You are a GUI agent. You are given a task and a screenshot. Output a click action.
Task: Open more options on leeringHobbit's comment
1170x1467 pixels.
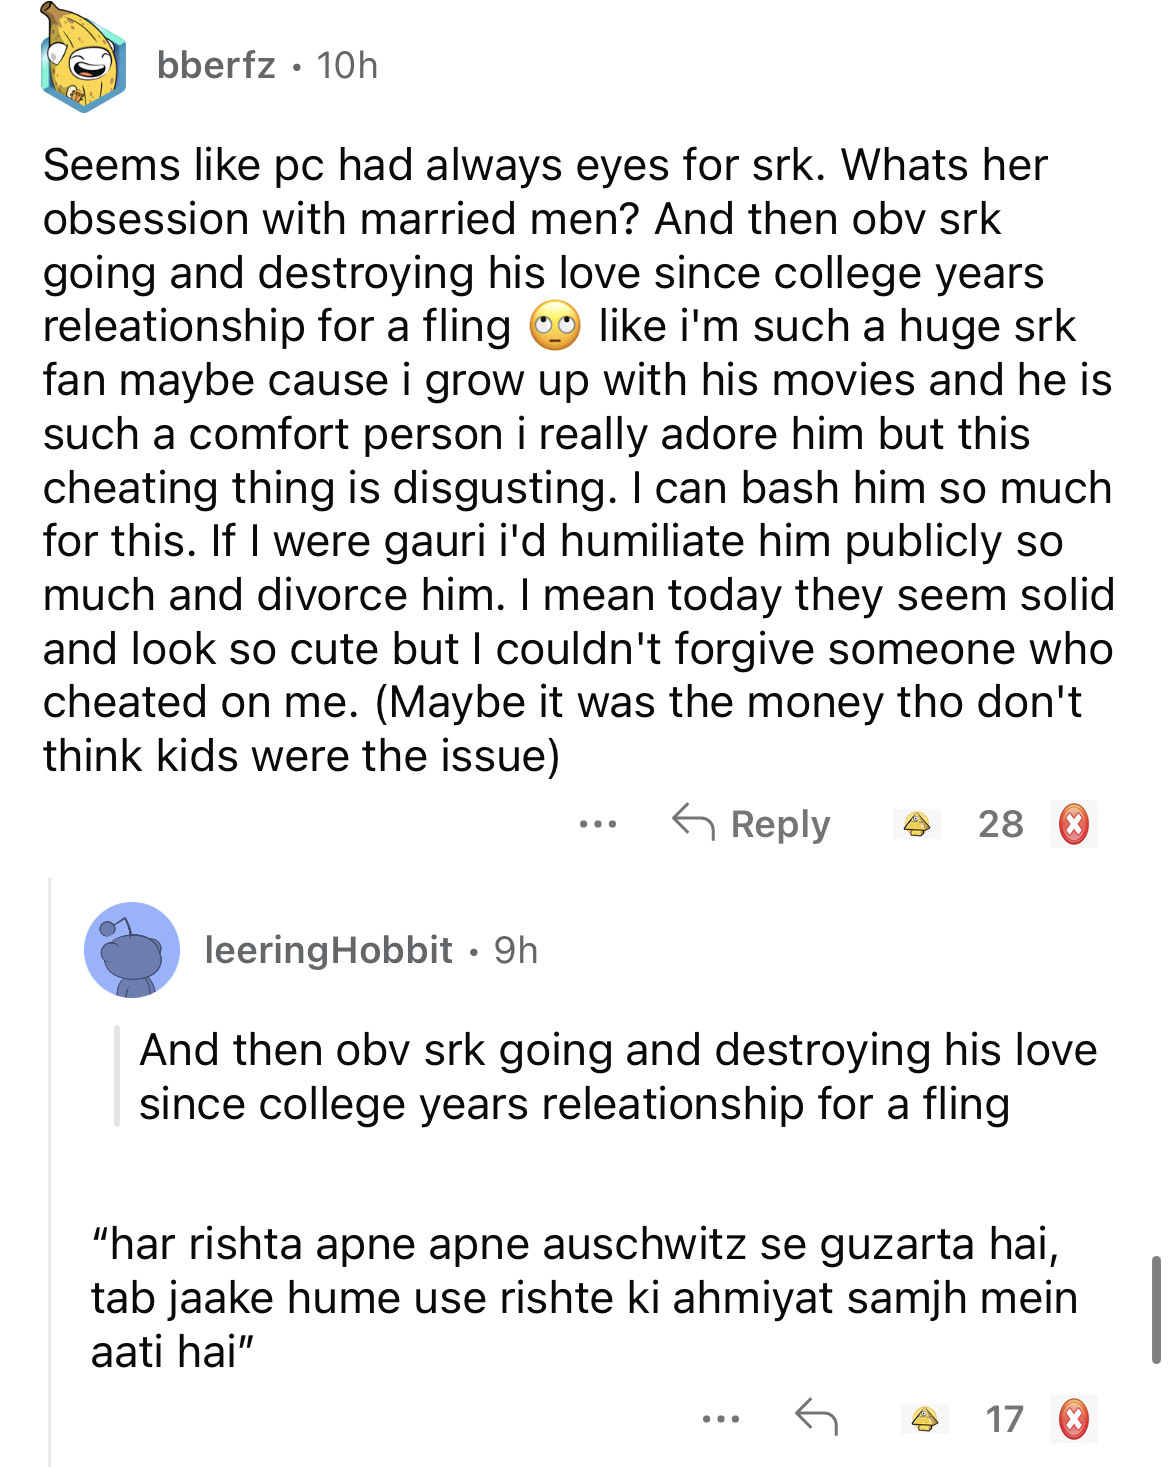[720, 1419]
